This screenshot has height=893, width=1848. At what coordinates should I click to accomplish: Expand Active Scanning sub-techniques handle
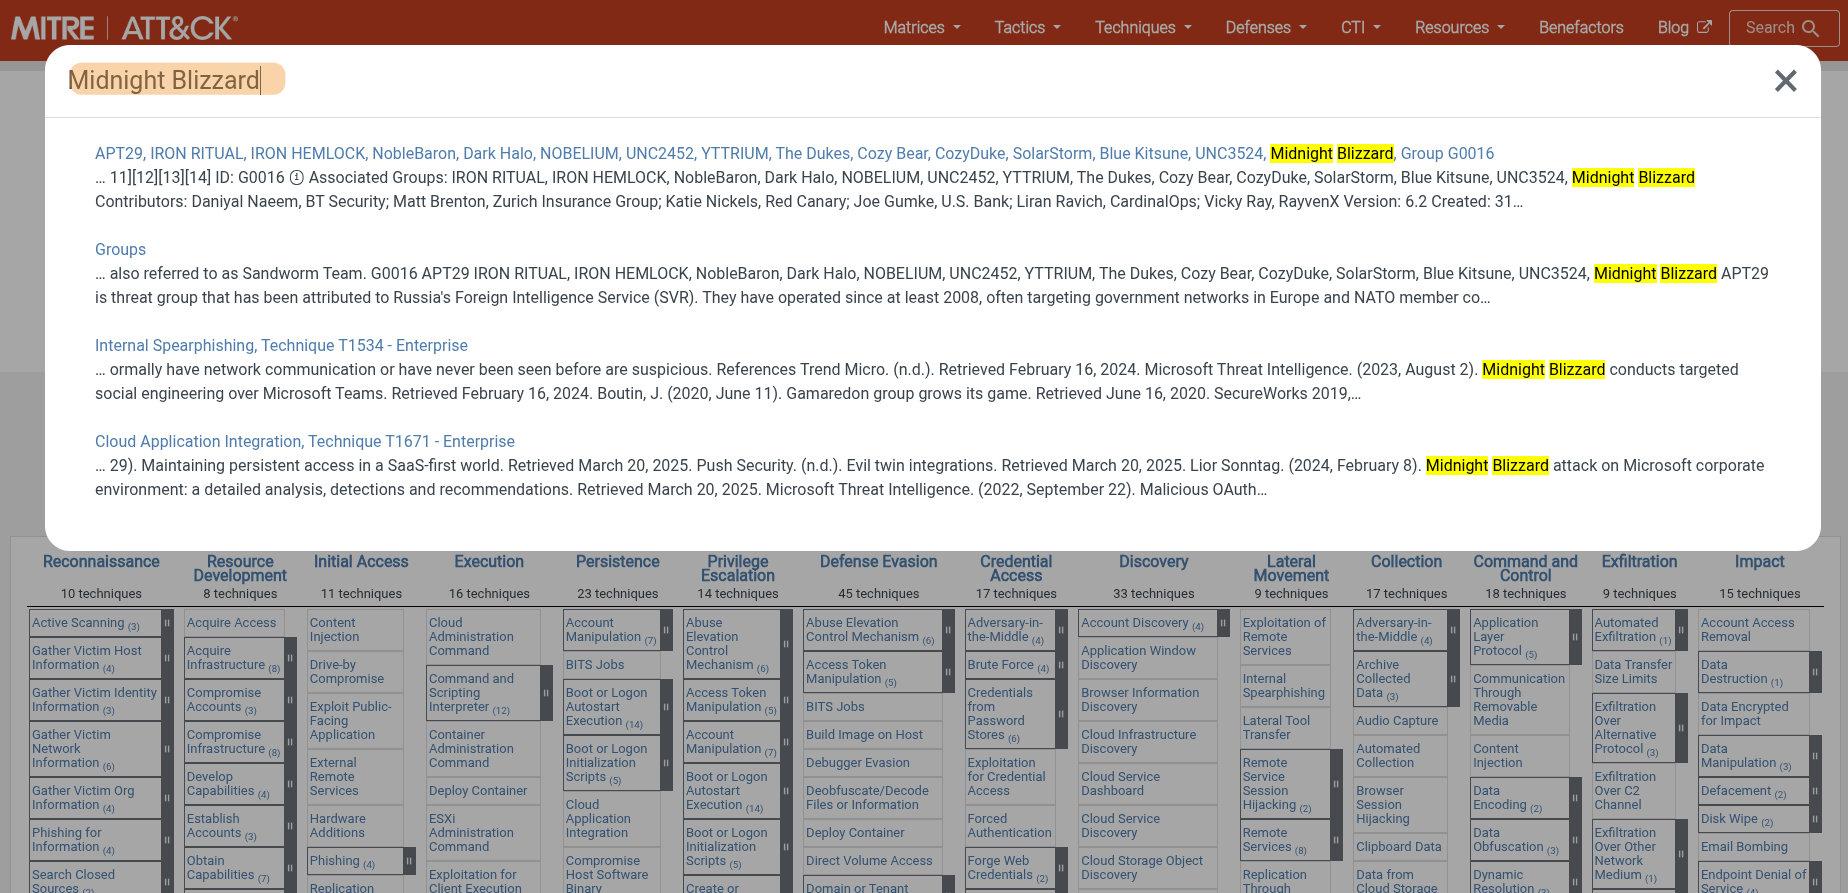click(x=167, y=623)
